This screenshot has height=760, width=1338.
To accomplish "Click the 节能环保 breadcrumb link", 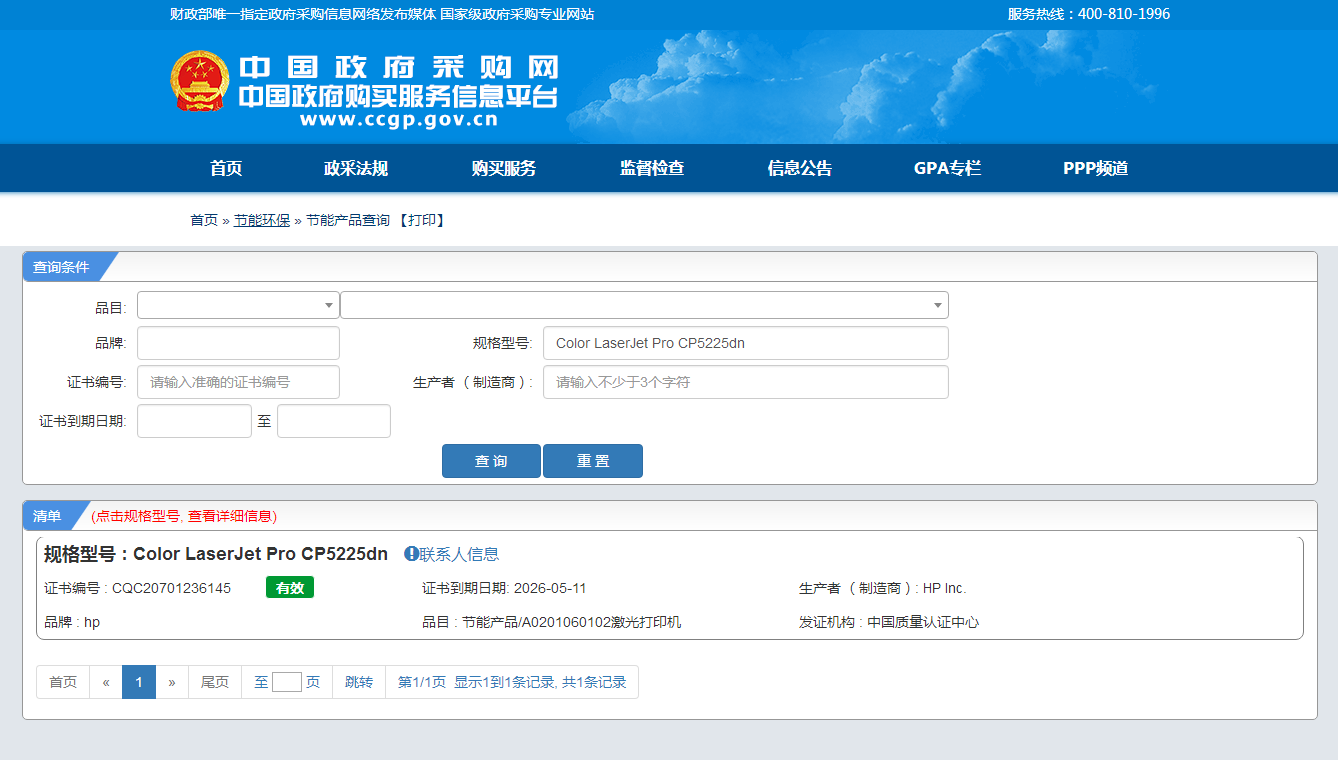I will click(262, 220).
